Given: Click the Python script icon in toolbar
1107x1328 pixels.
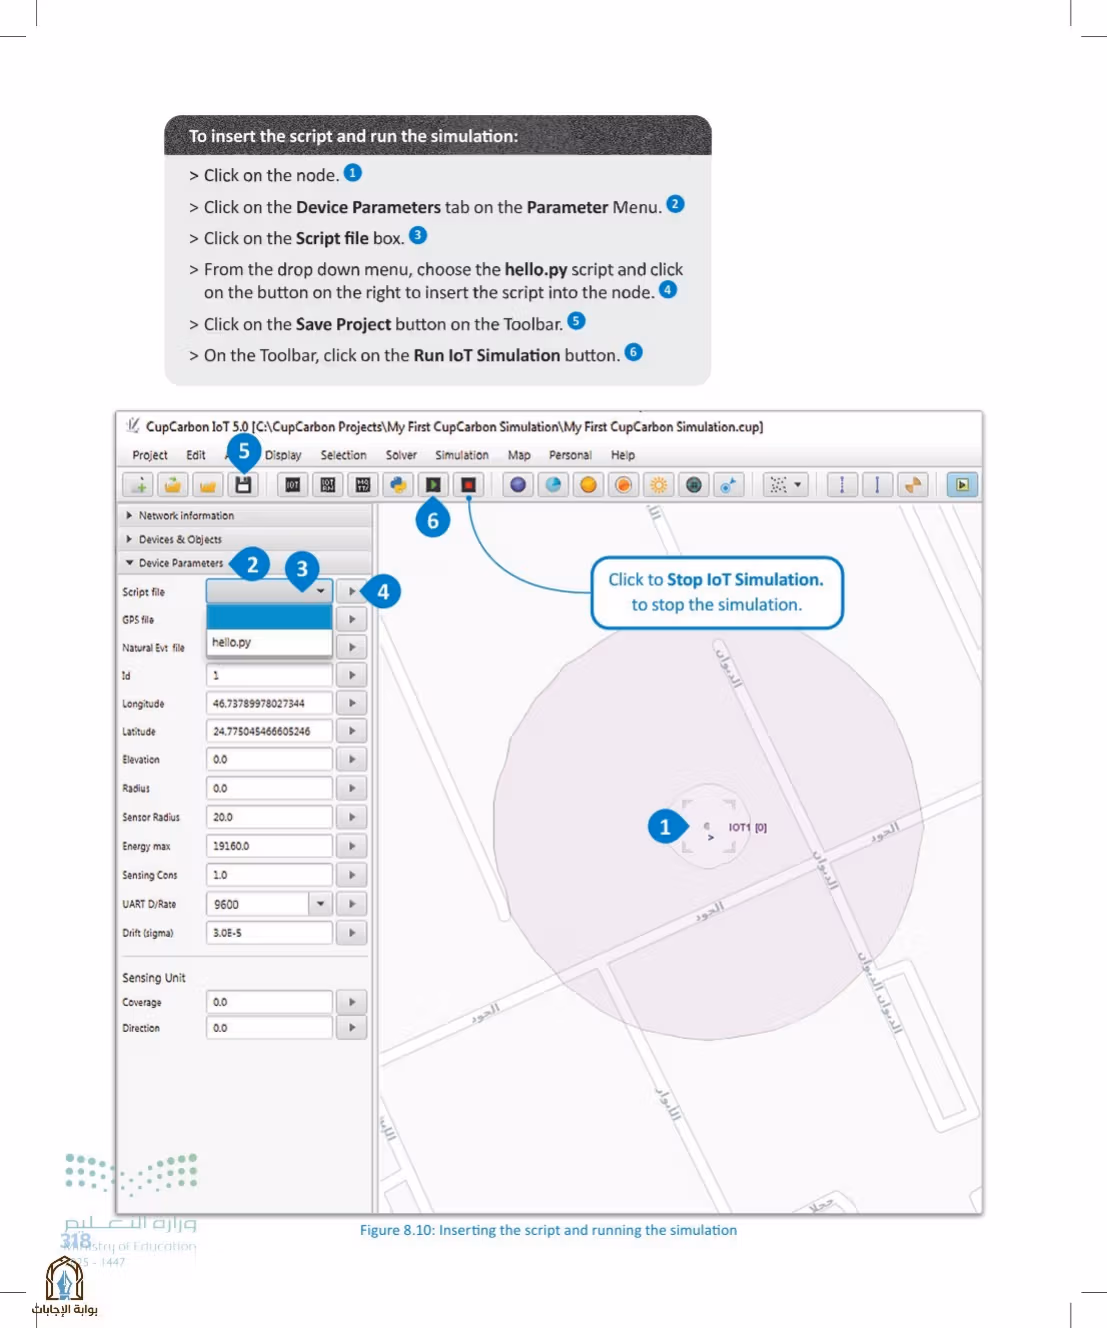Looking at the screenshot, I should coord(398,485).
